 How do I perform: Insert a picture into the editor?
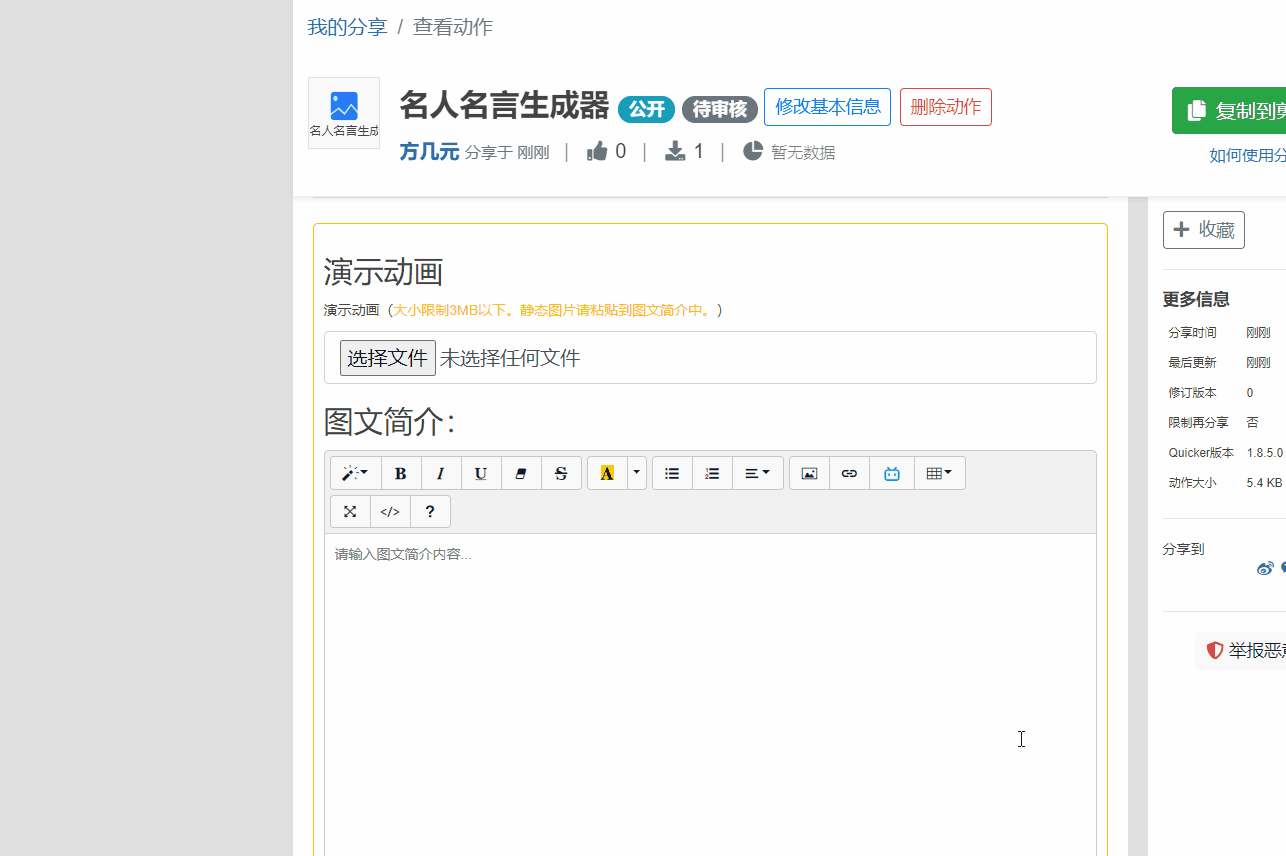coord(809,473)
